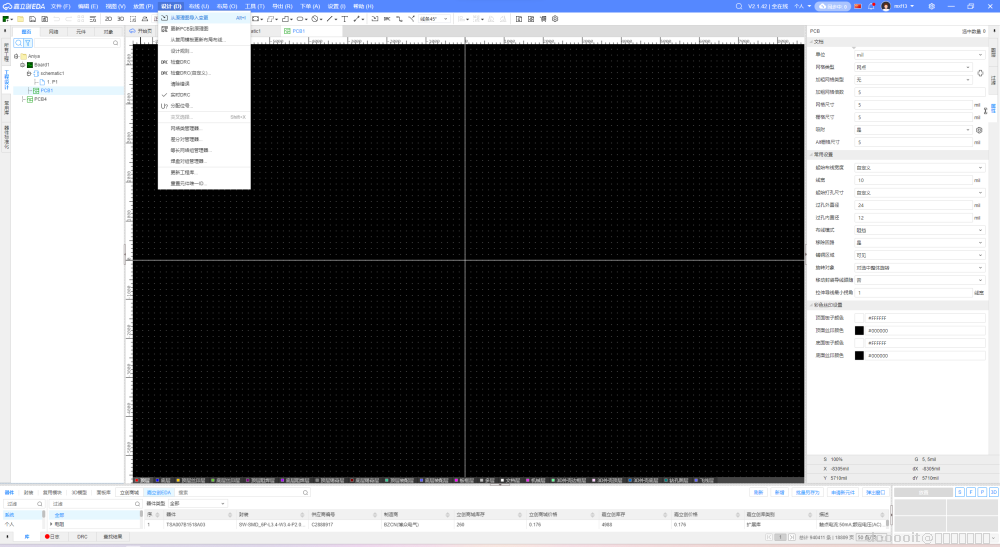Collapse the schematic1 tree node
This screenshot has width=1000, height=547.
pos(29,73)
